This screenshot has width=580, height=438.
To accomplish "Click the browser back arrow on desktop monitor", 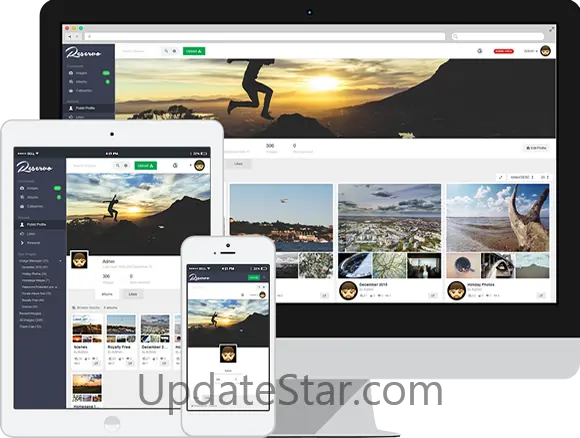I will [70, 36].
